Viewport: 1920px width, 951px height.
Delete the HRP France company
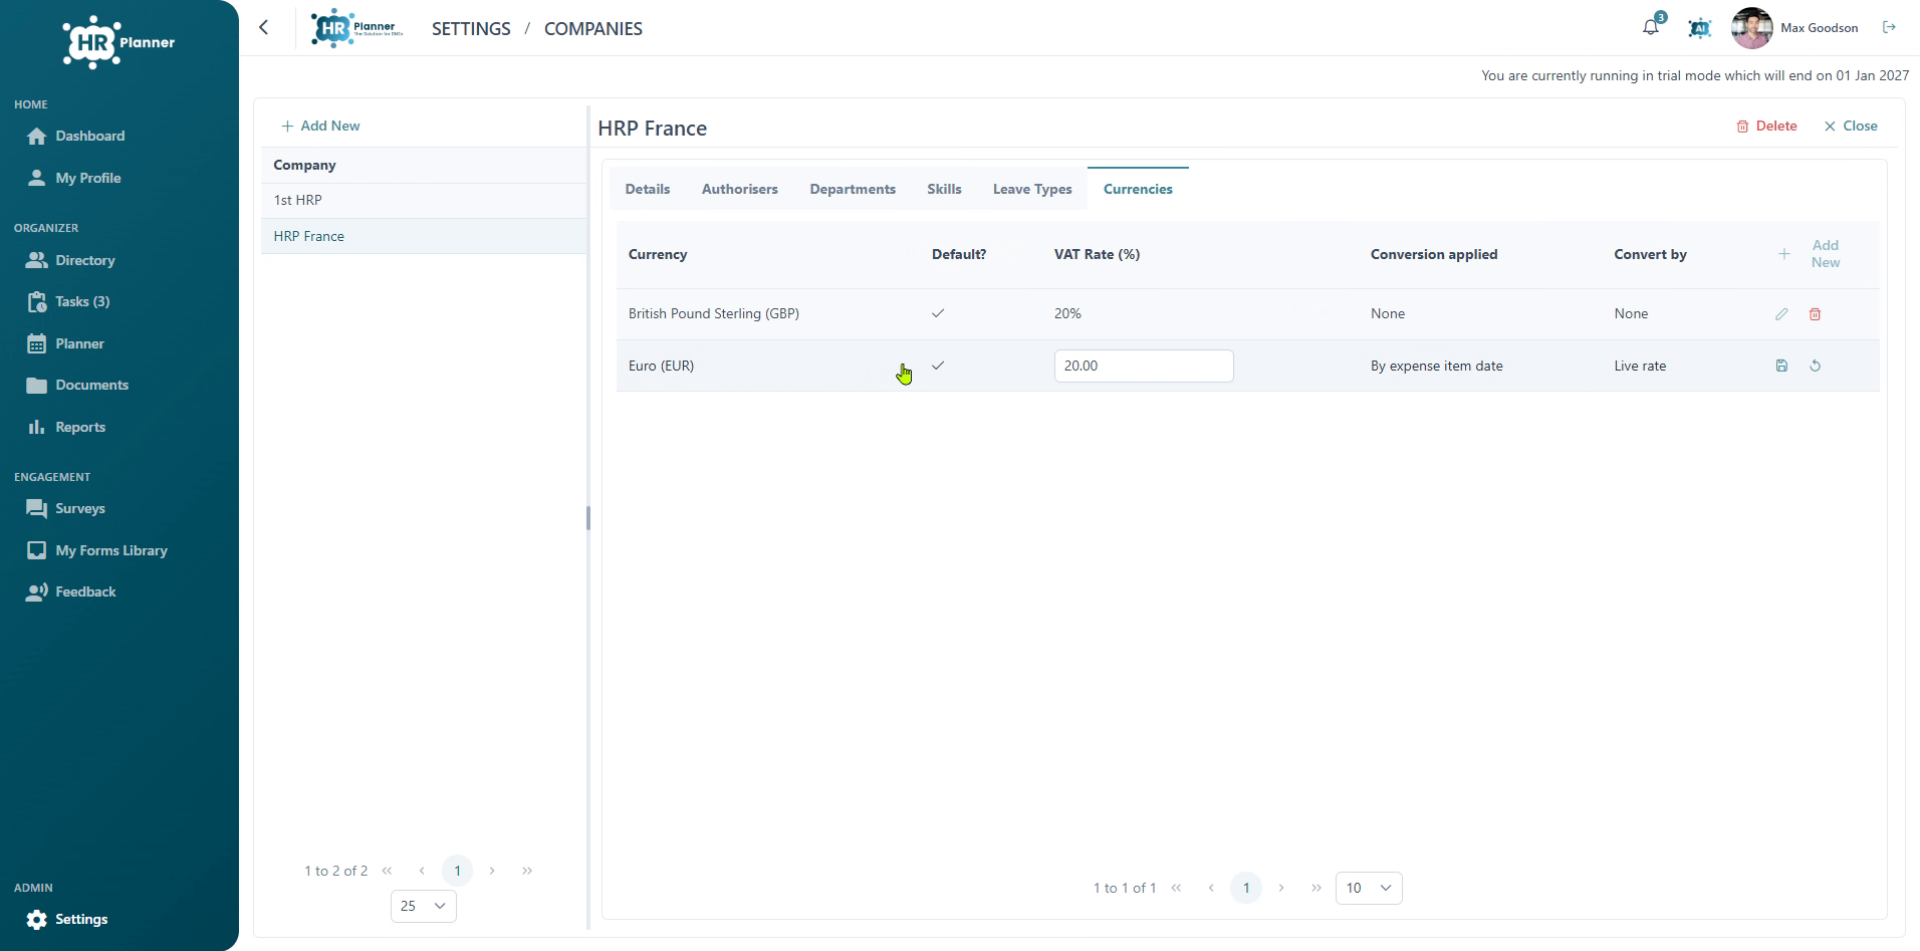(1767, 126)
